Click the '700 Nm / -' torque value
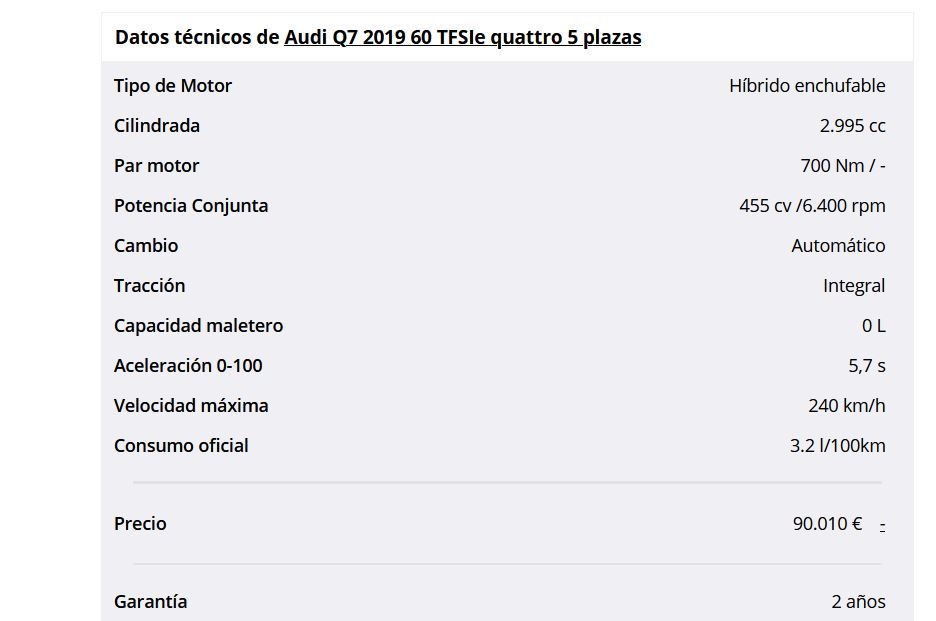Screen dimensions: 936x621 843,166
